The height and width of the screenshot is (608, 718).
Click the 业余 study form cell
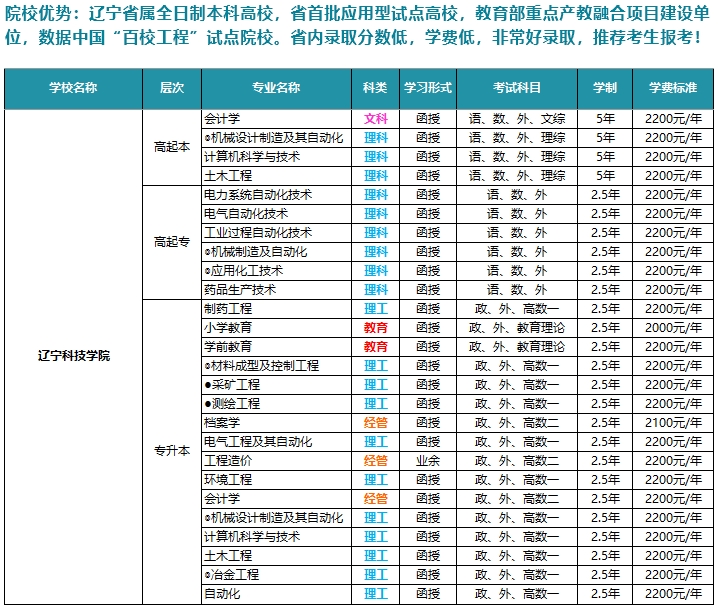[428, 461]
